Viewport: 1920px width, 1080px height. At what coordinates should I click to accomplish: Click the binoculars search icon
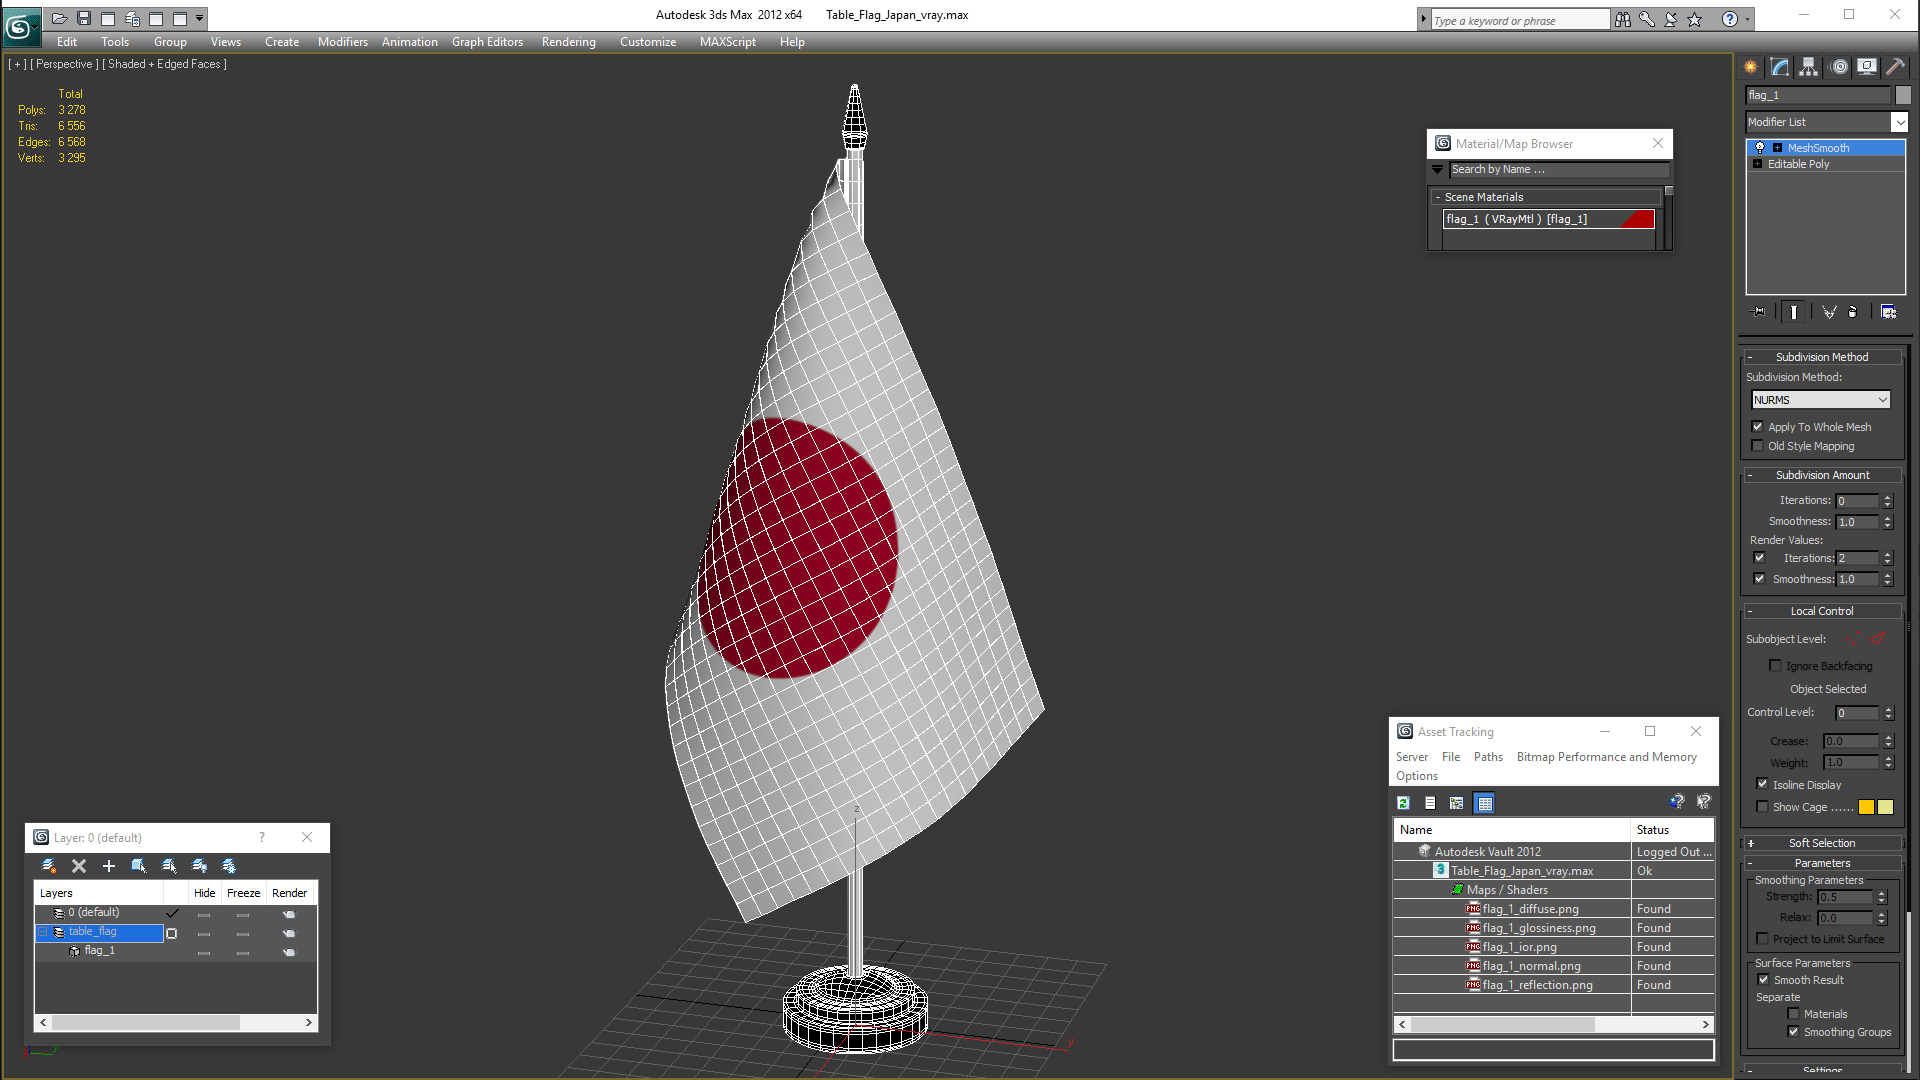1622,19
